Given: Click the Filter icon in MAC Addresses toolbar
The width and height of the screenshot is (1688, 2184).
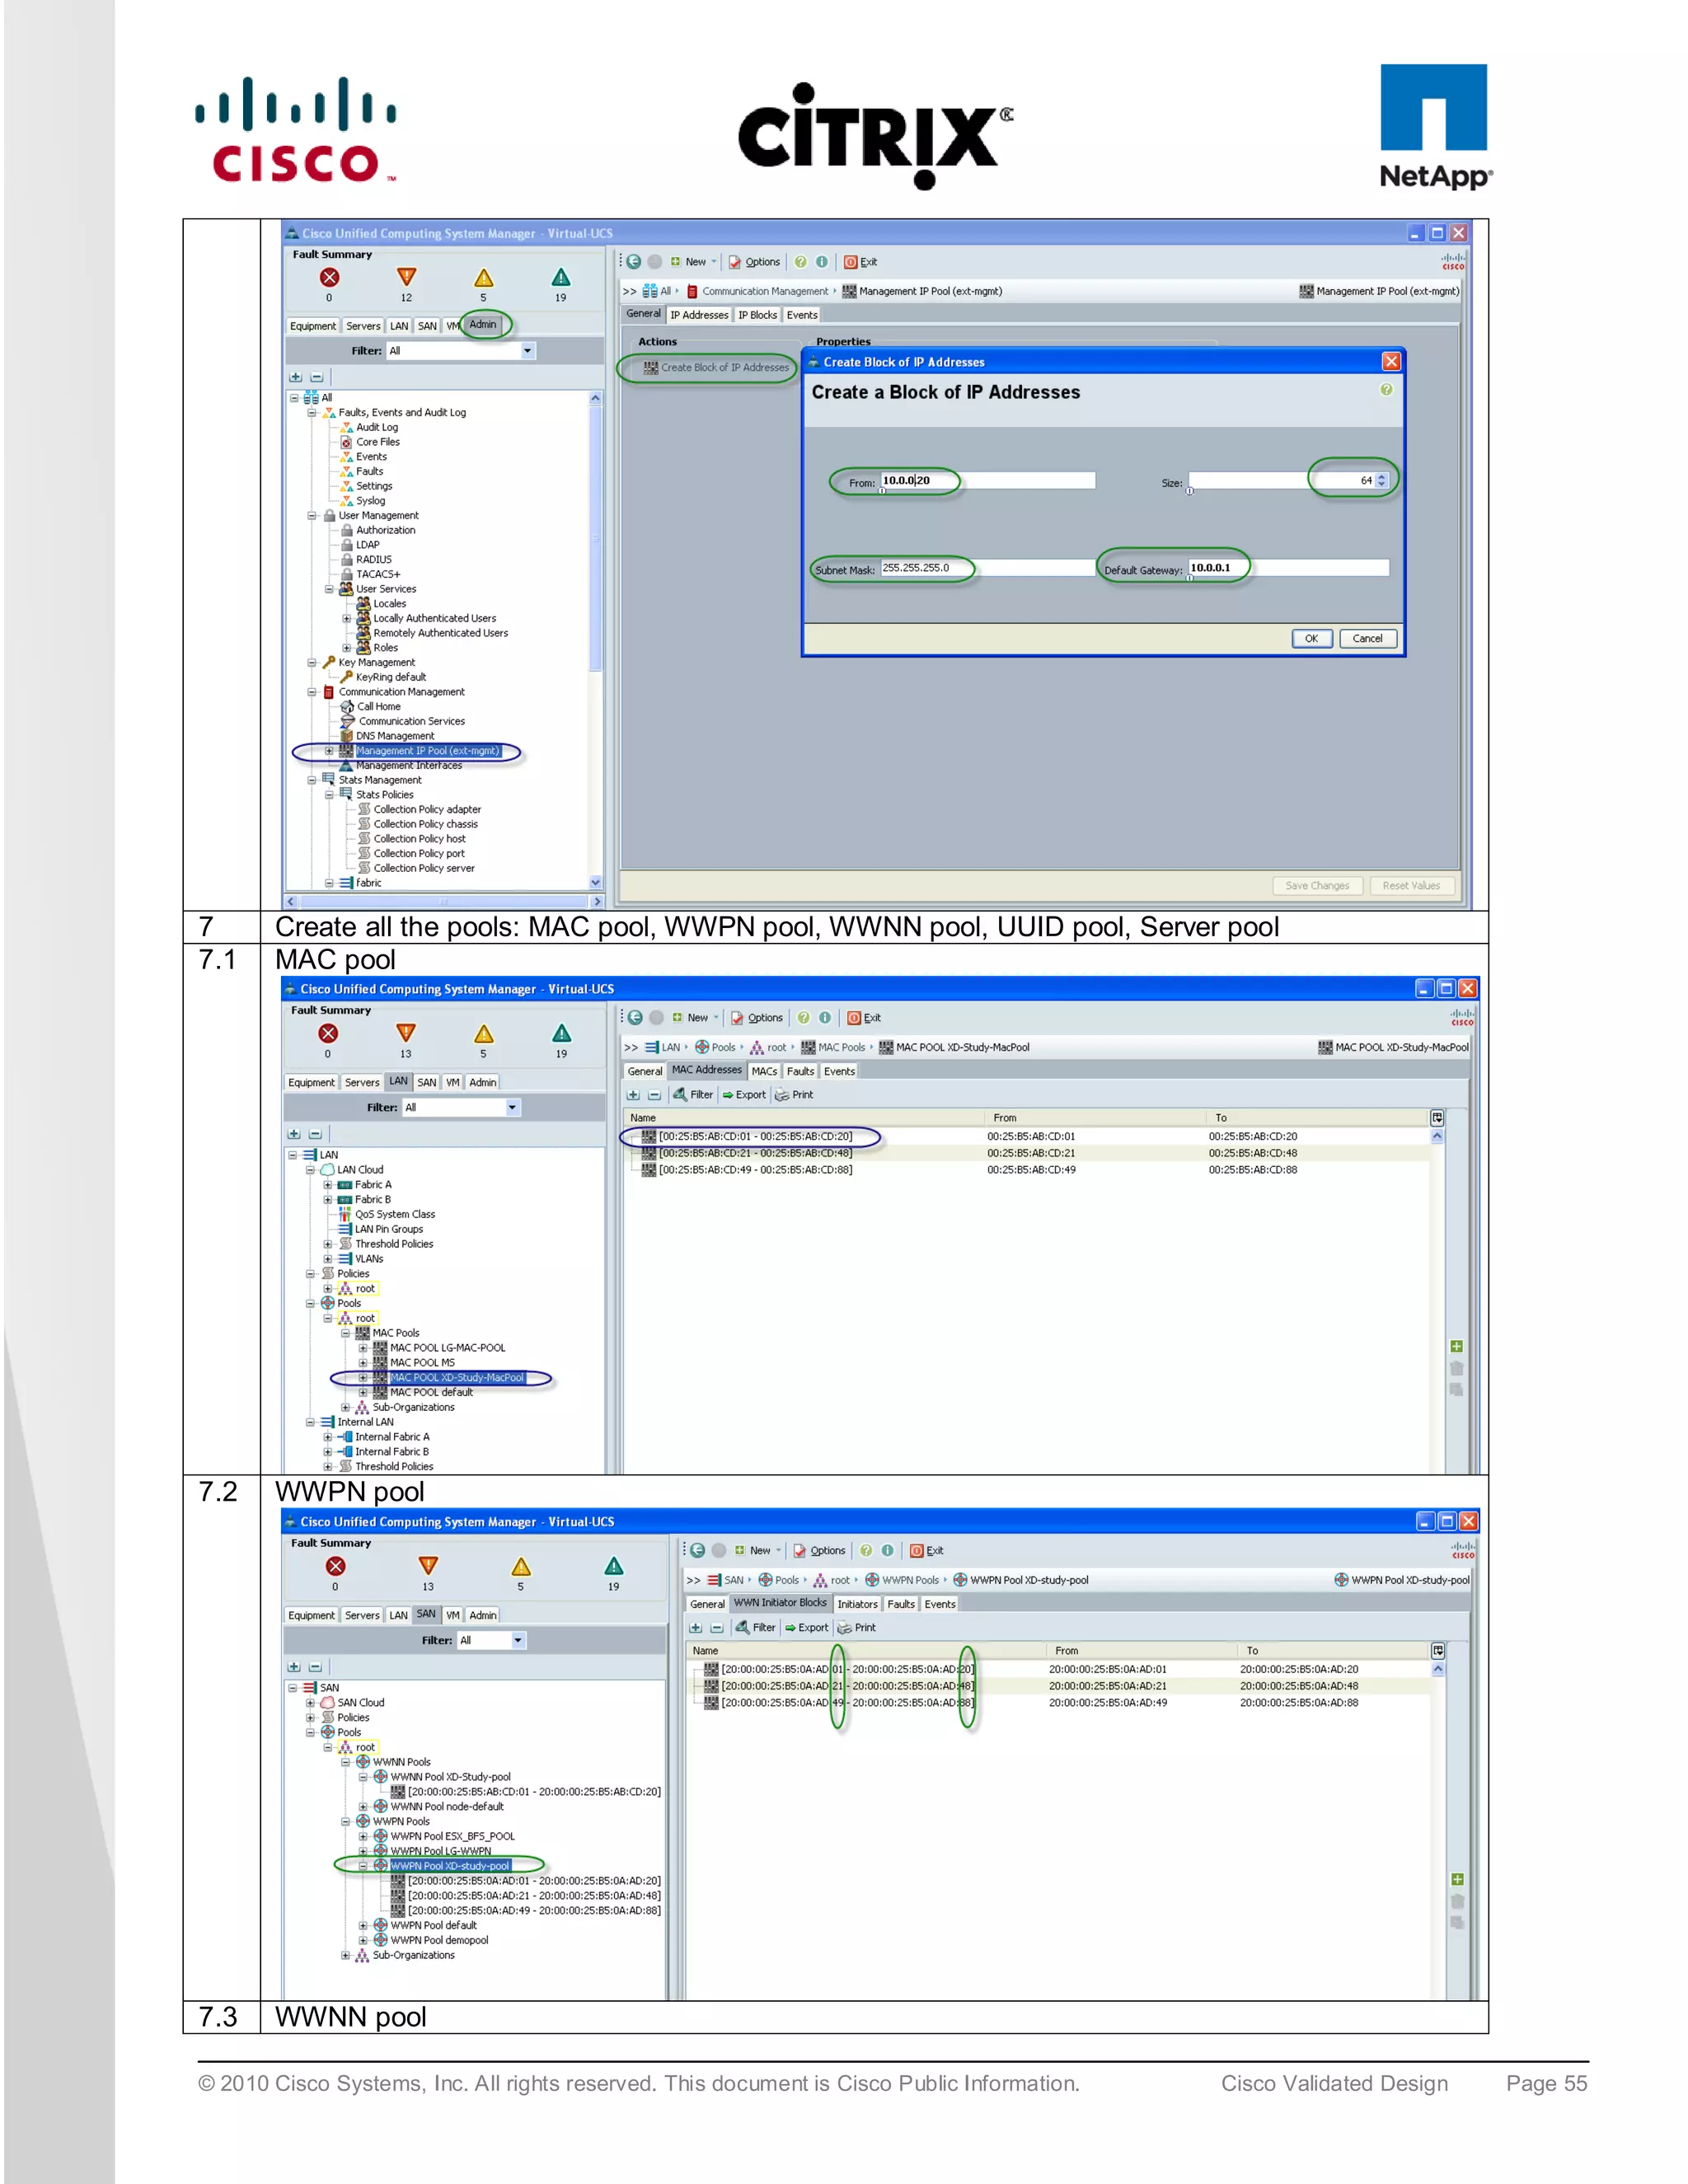Looking at the screenshot, I should pyautogui.click(x=693, y=1095).
